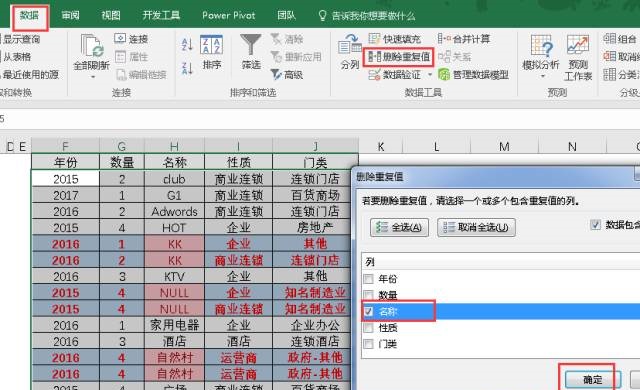Click the 数据验证 button

click(394, 75)
